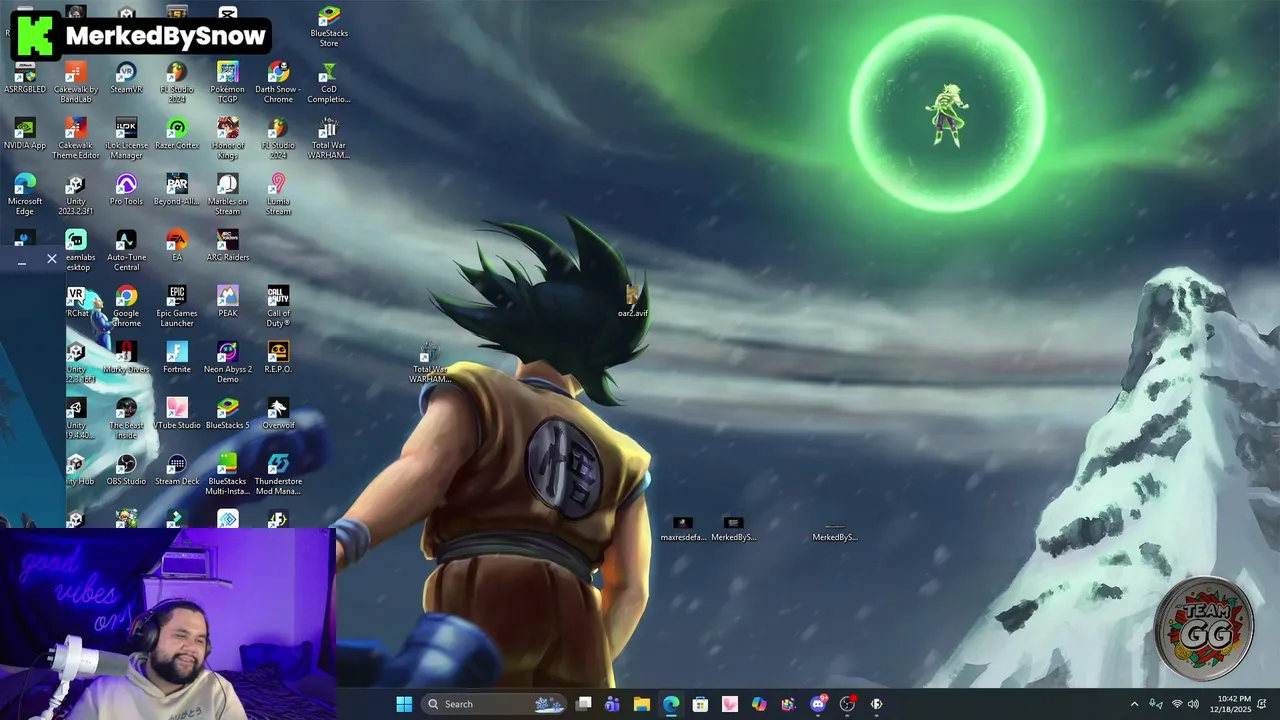The image size is (1280, 720).
Task: Open the Copilot taskbar icon
Action: (759, 704)
